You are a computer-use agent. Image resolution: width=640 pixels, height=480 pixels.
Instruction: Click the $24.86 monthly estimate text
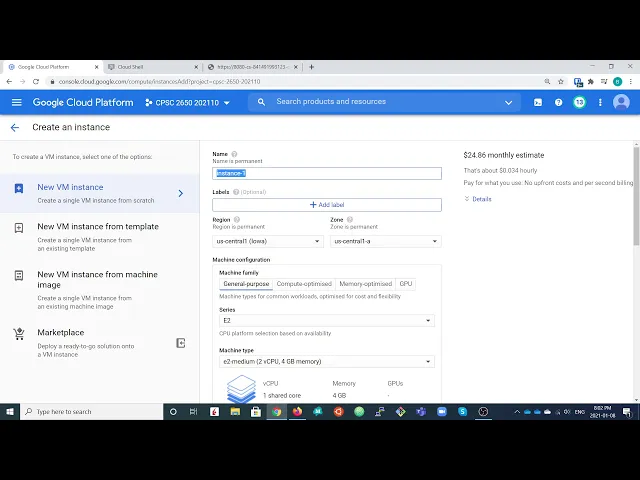click(x=504, y=155)
